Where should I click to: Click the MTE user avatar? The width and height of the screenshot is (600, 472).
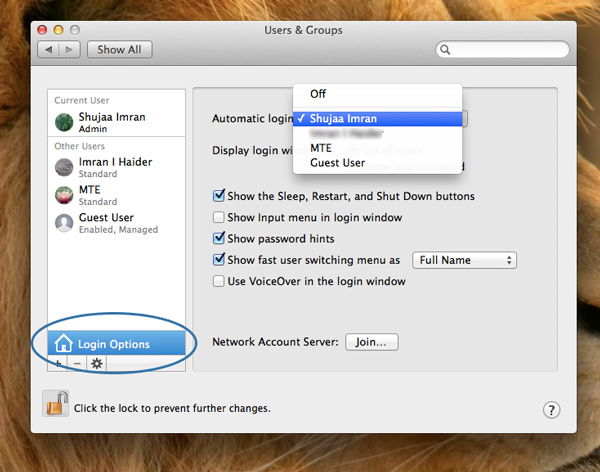tap(64, 195)
